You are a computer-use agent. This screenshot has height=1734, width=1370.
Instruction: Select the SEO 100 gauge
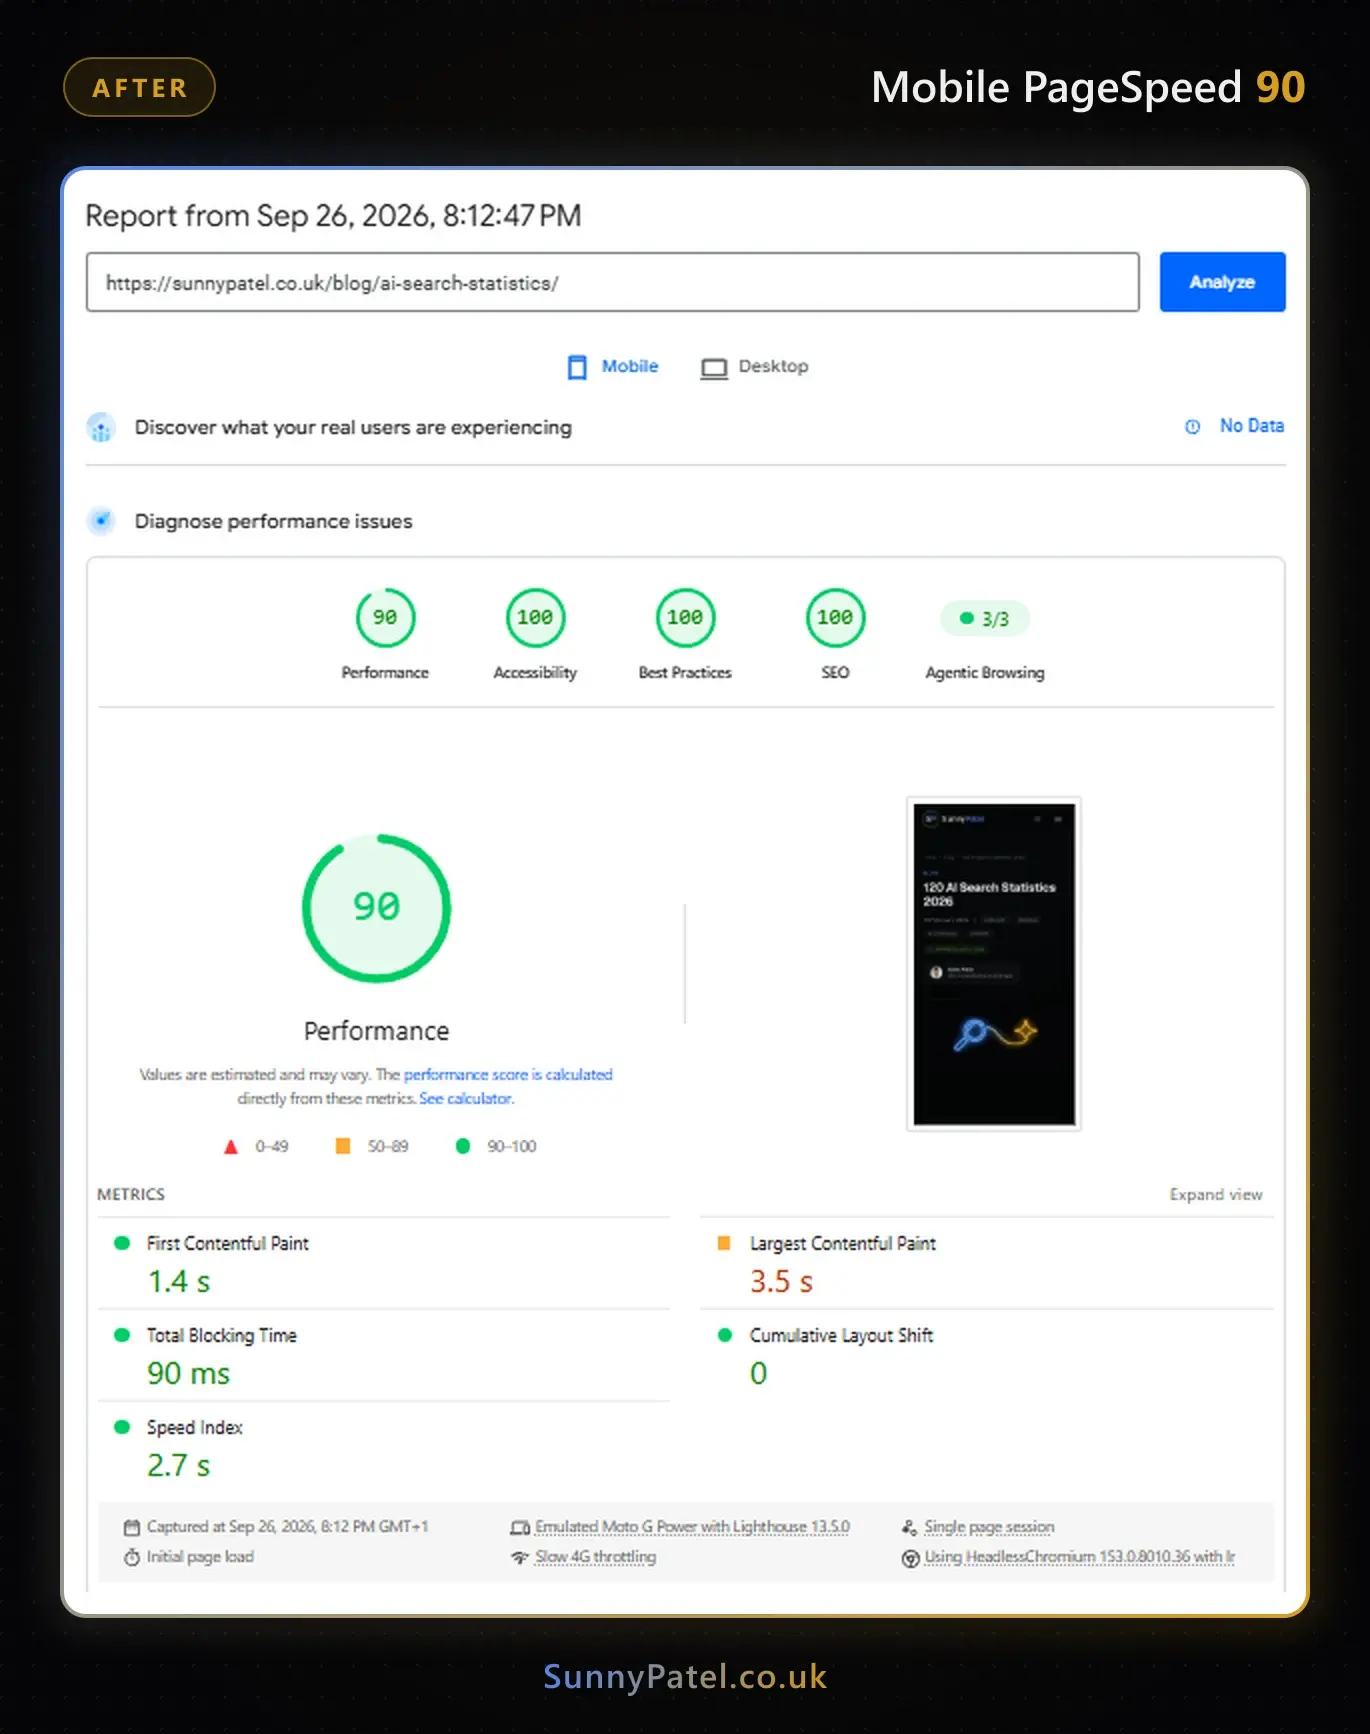pos(835,618)
